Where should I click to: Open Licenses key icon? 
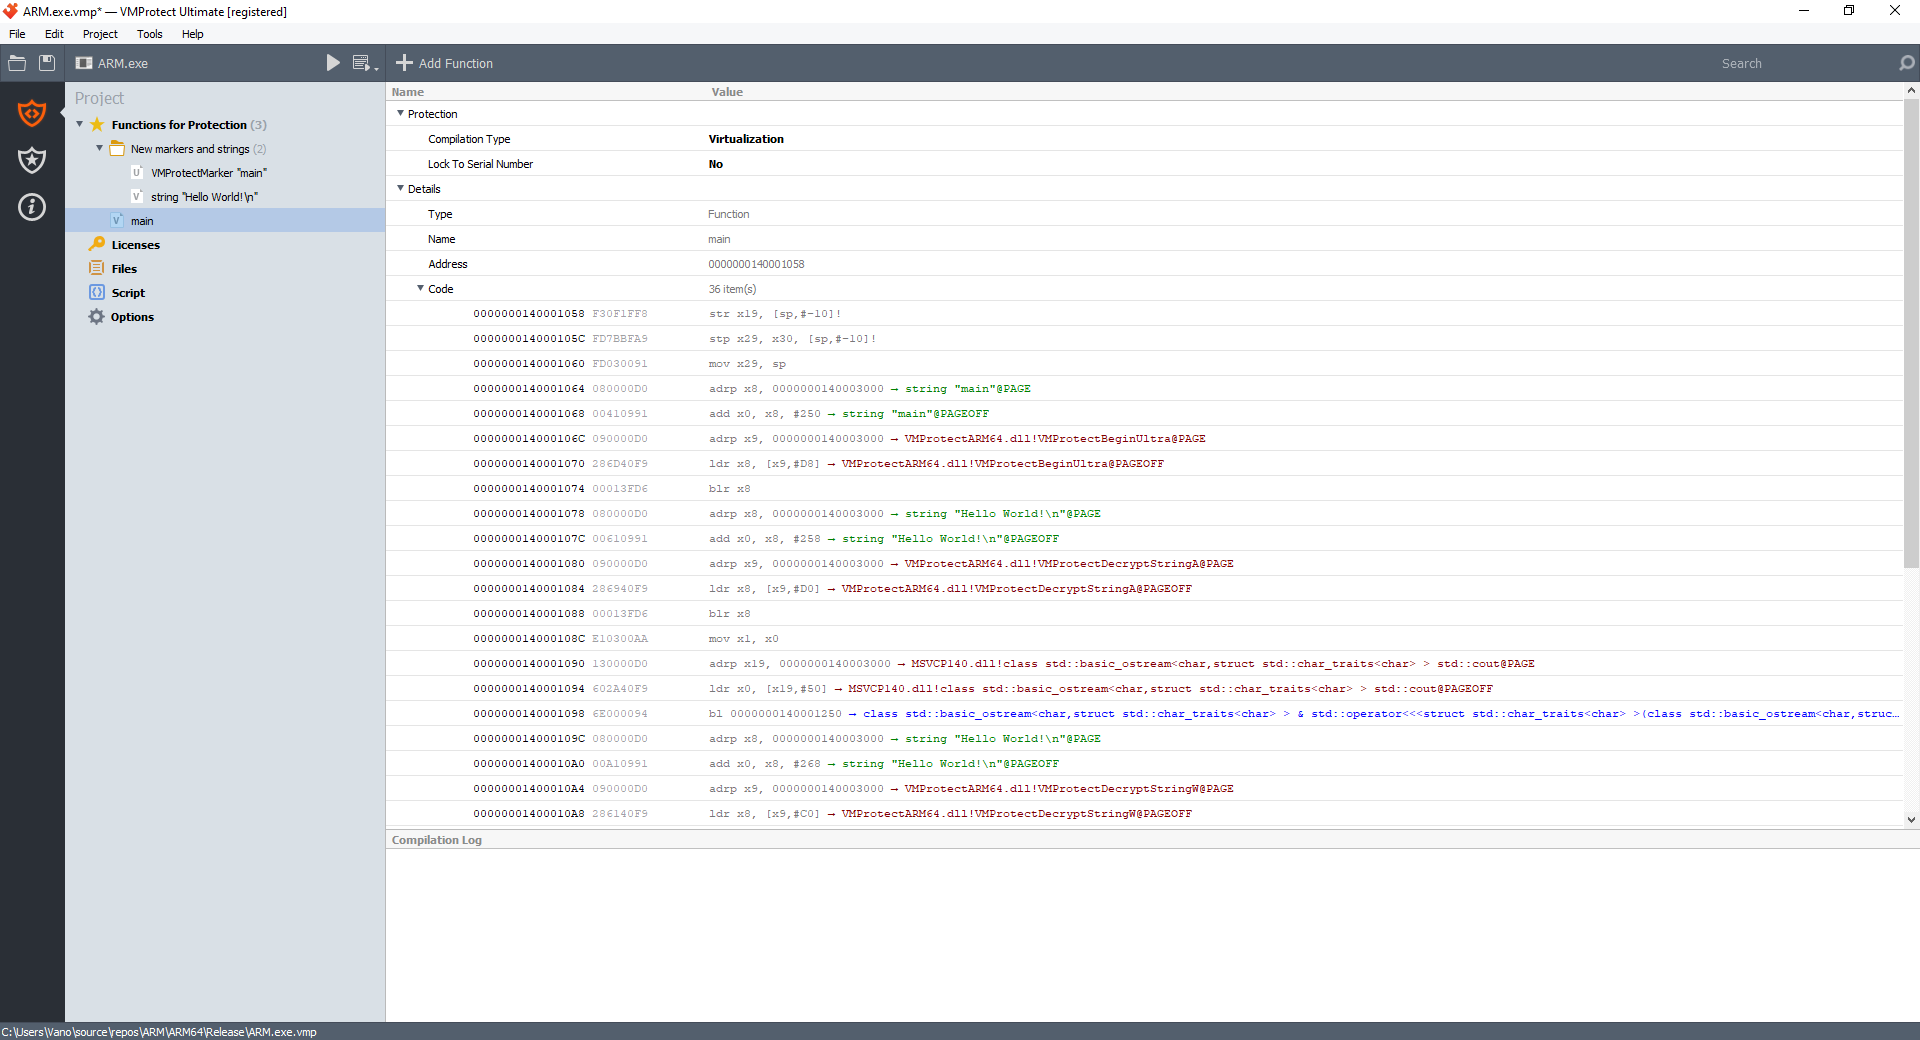(x=97, y=245)
